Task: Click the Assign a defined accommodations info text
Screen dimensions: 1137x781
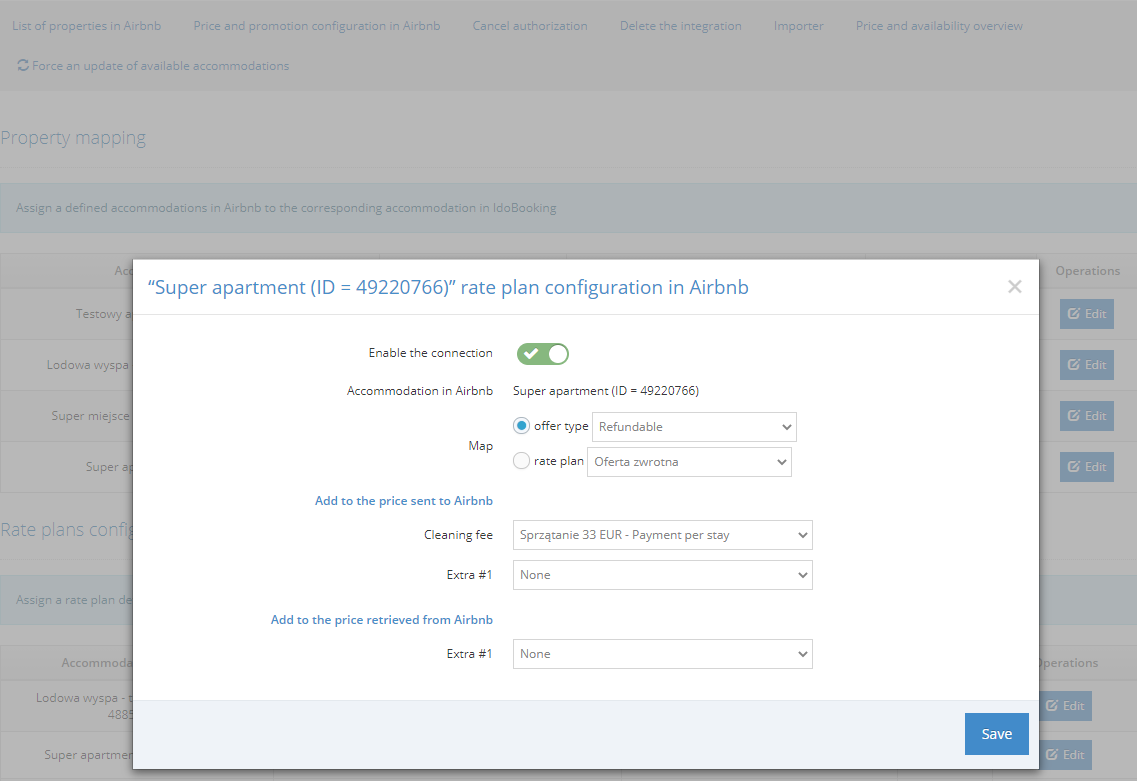Action: click(286, 208)
